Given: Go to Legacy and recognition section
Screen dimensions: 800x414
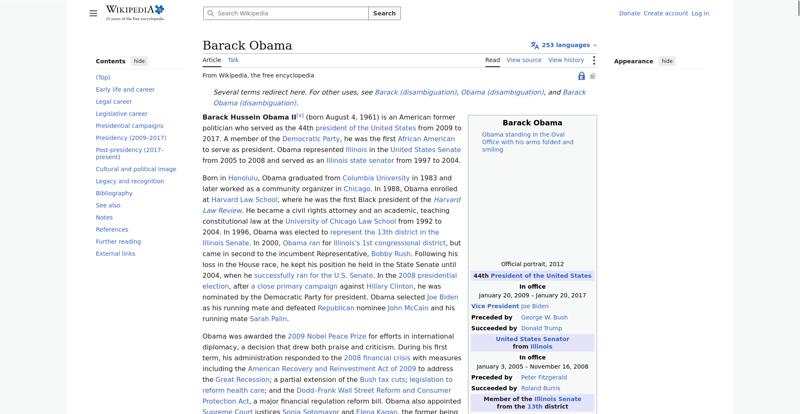Looking at the screenshot, I should pos(130,181).
